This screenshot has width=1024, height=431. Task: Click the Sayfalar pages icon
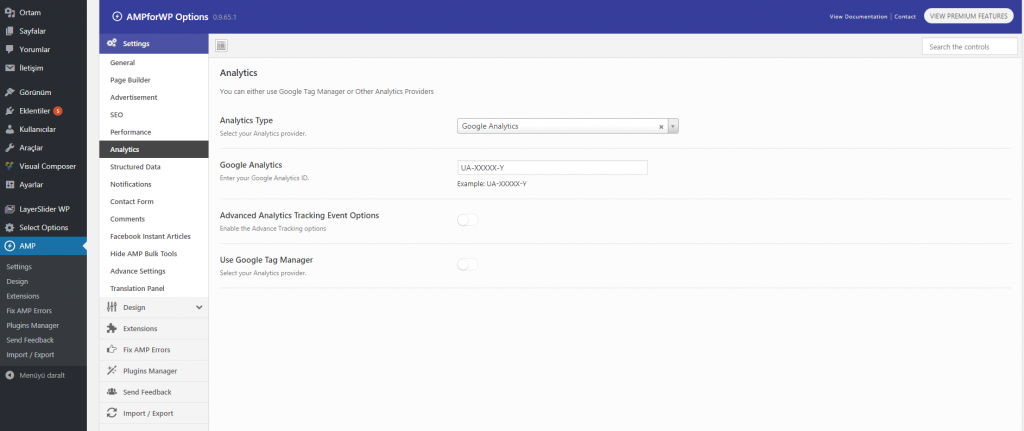(x=10, y=31)
